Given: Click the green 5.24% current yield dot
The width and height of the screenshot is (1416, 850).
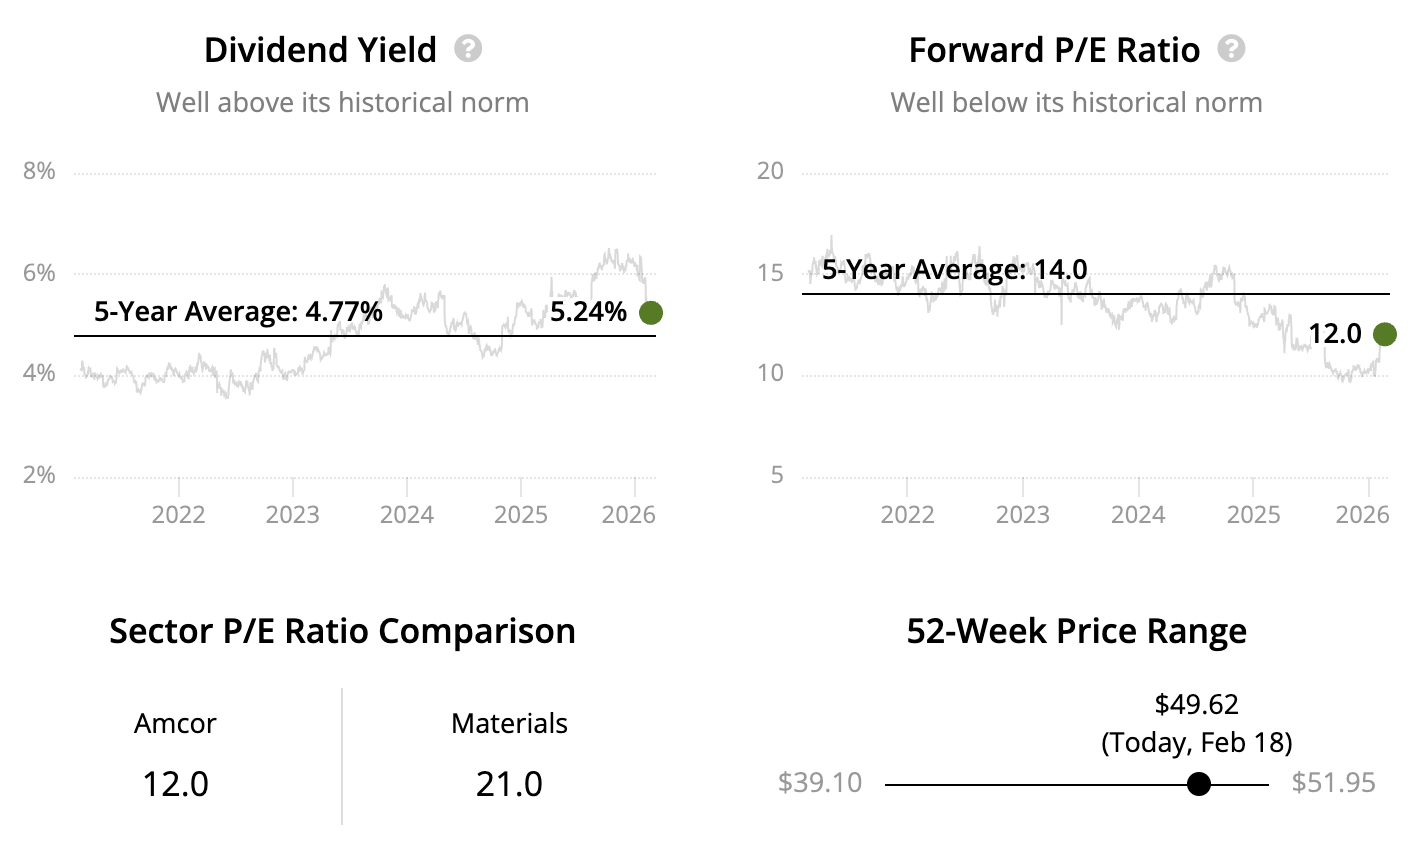Looking at the screenshot, I should coord(650,313).
